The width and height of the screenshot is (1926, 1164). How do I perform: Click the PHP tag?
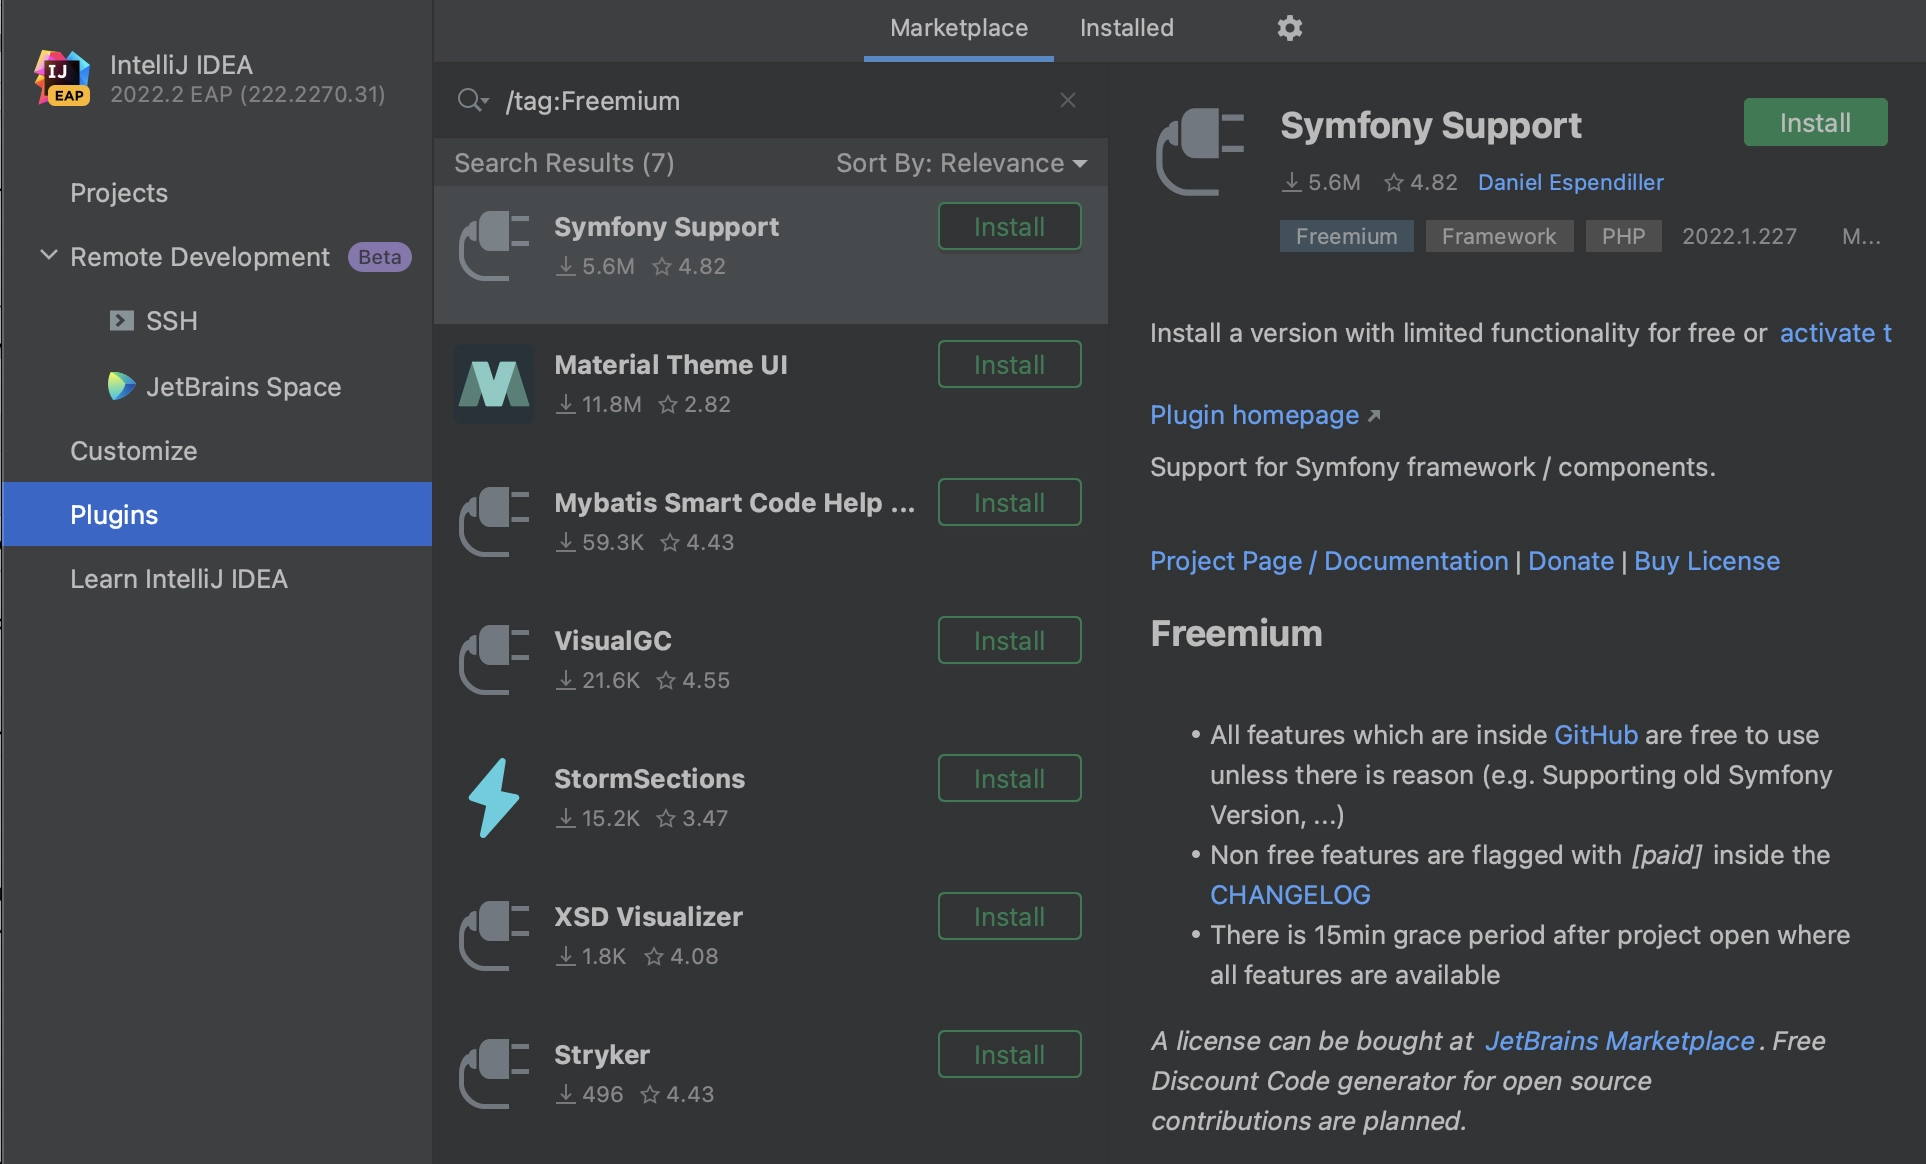(1623, 236)
